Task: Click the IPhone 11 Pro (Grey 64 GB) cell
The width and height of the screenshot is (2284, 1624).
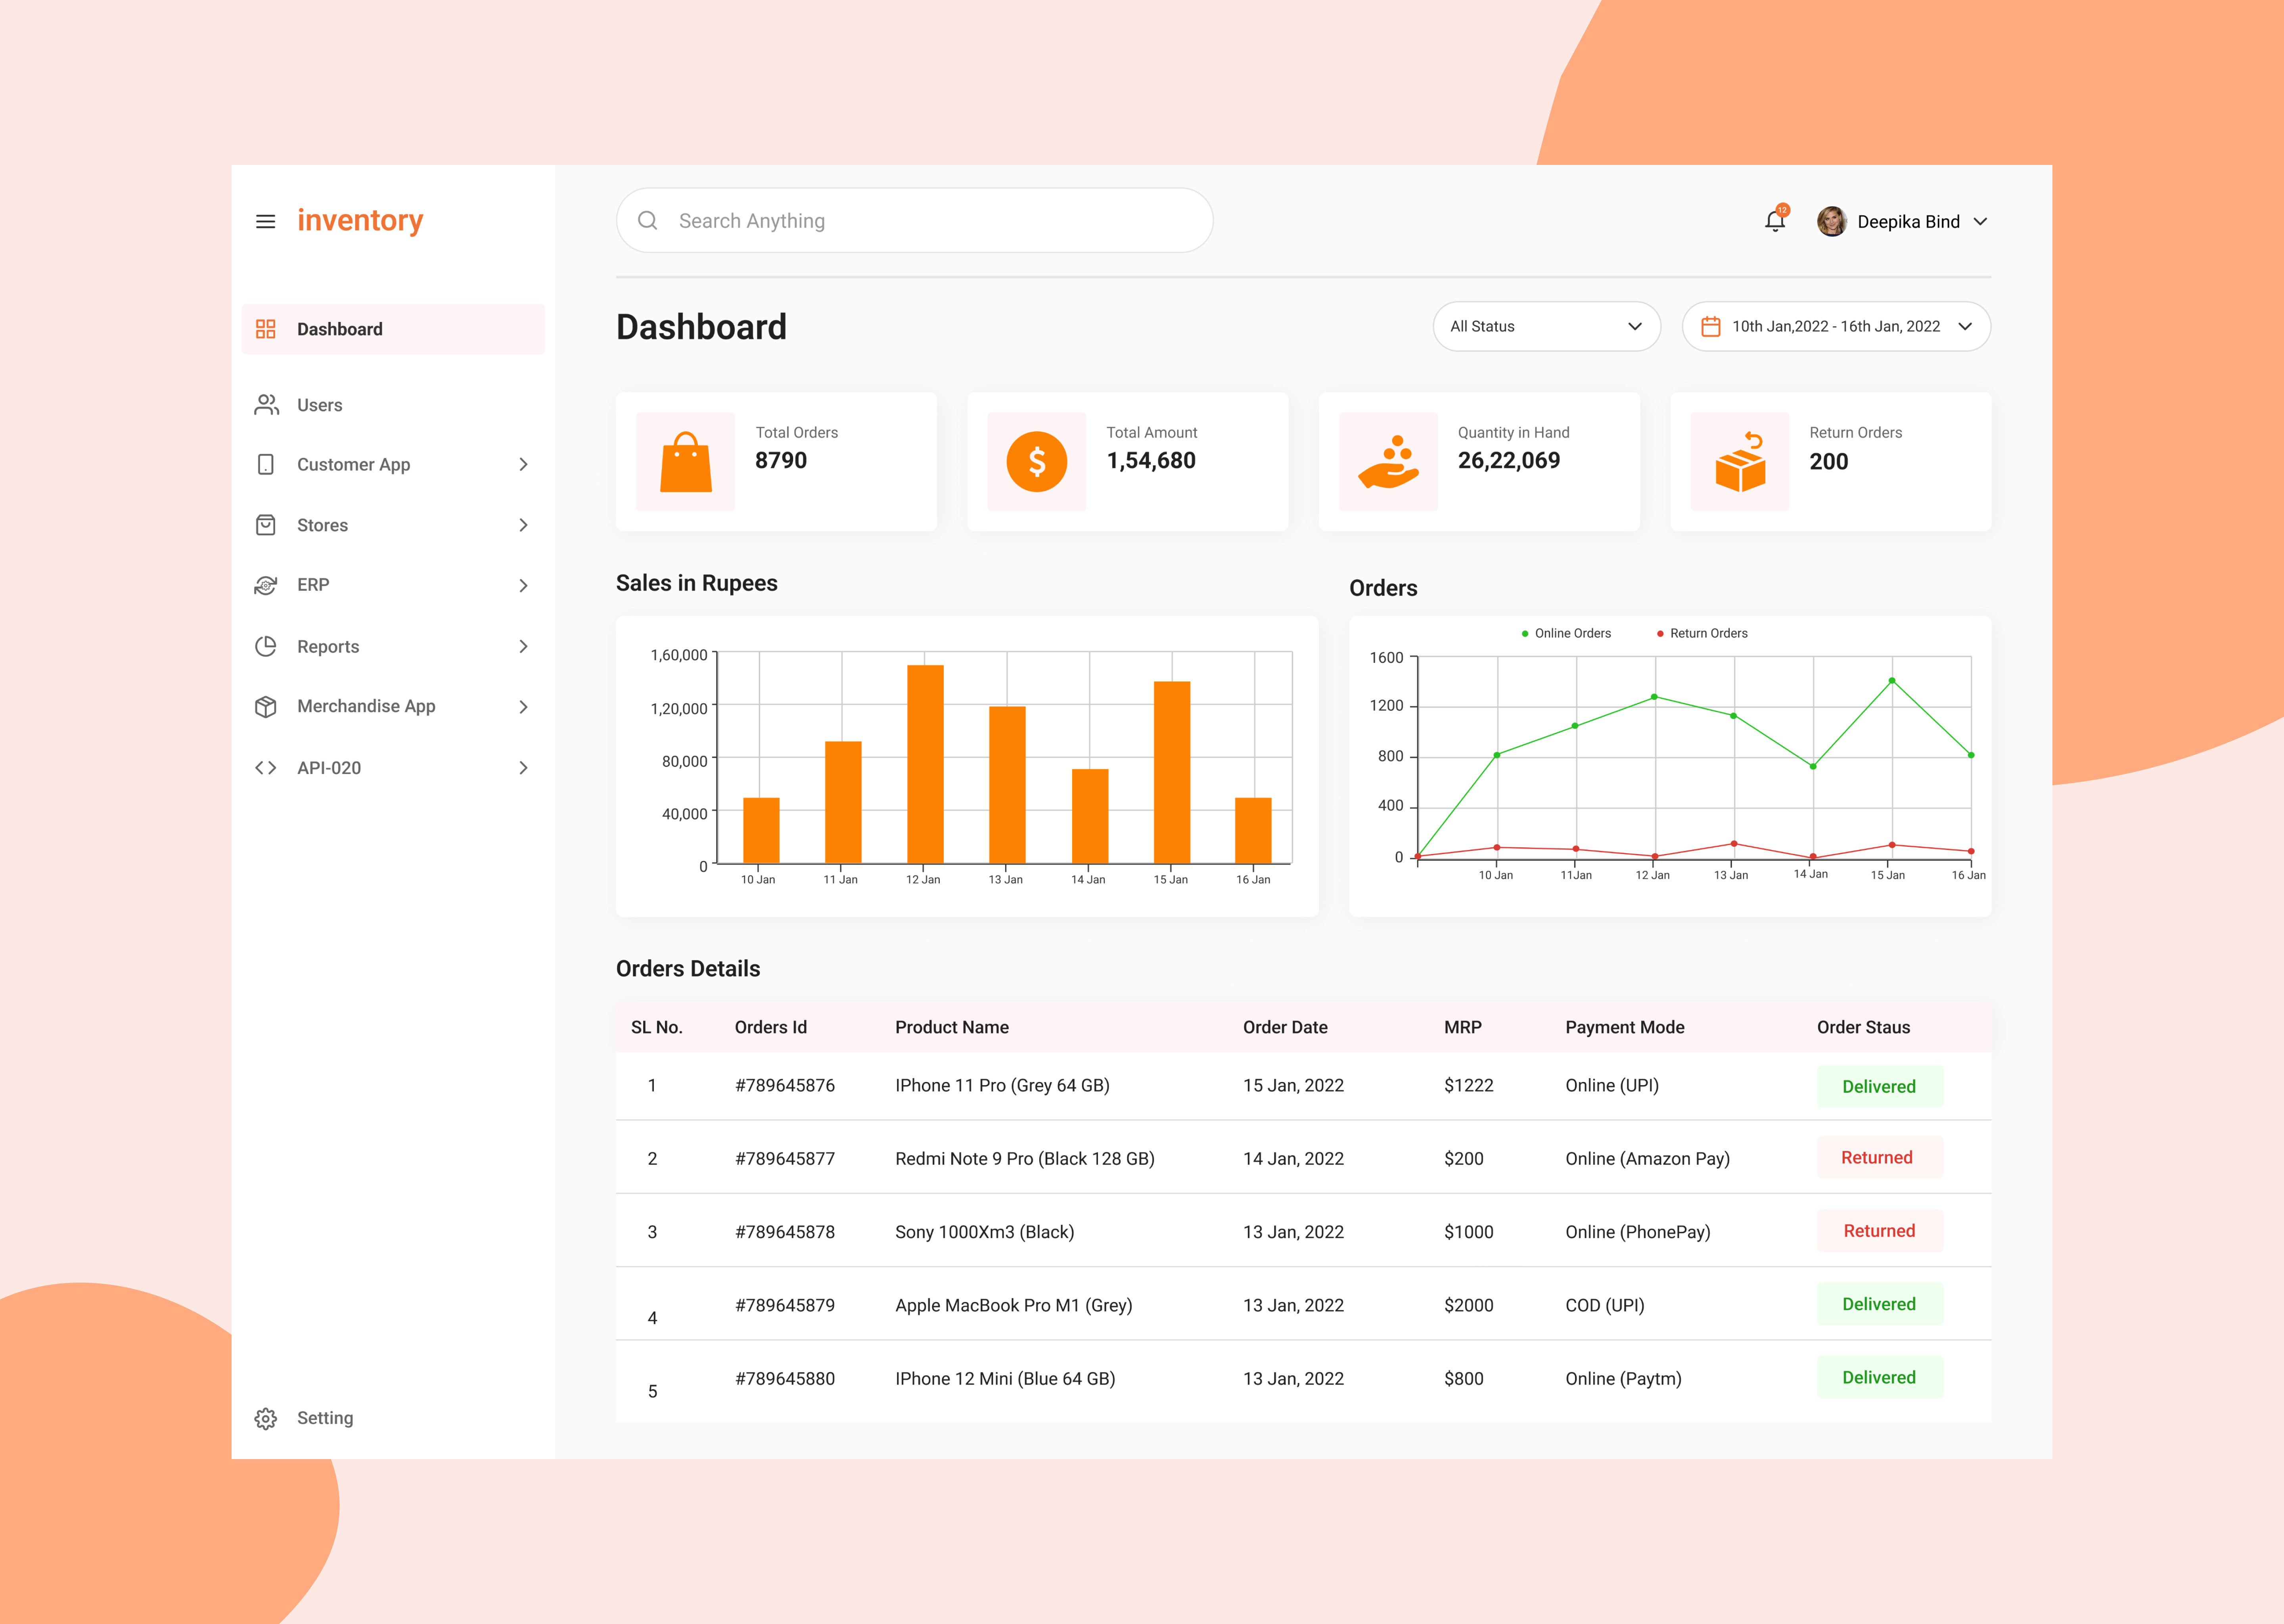Action: [1002, 1086]
